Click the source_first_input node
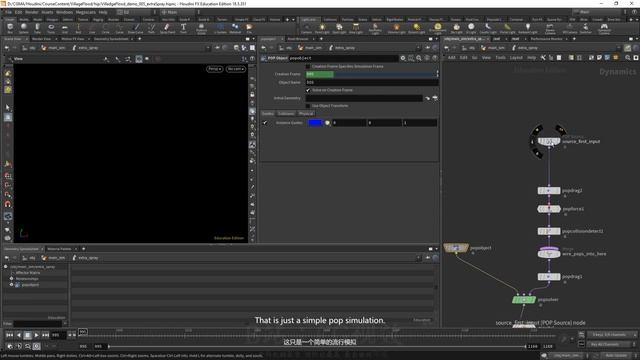The image size is (640, 360). tap(549, 141)
